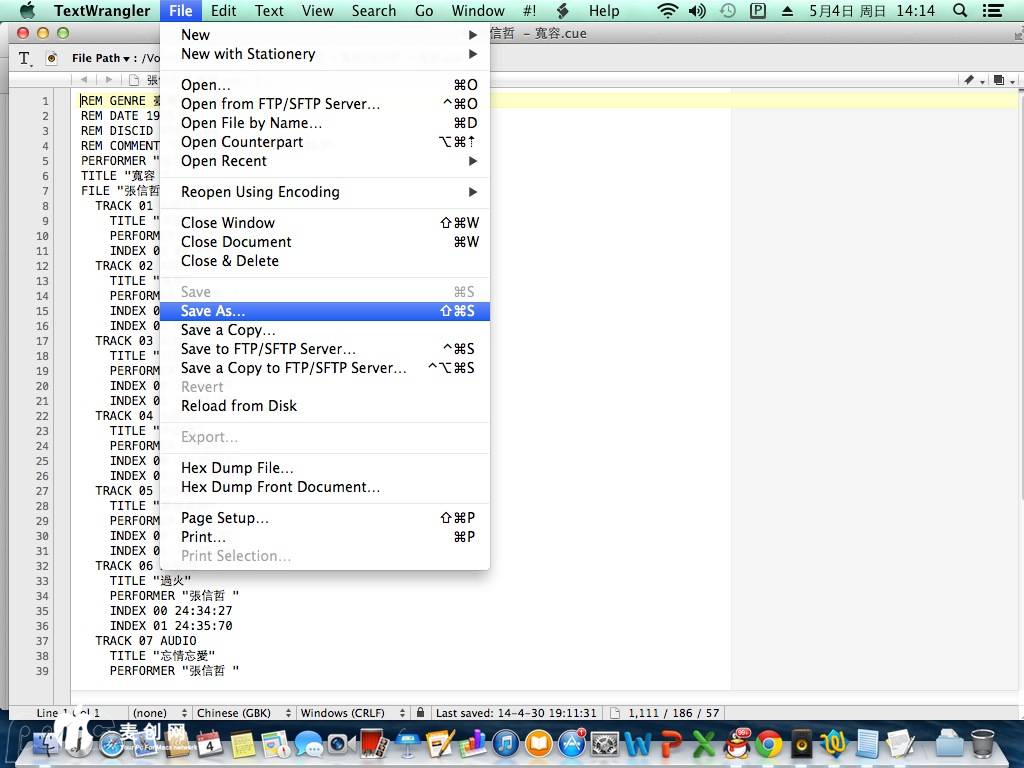Image resolution: width=1024 pixels, height=768 pixels.
Task: Click Reload from Disk menu item
Action: click(239, 406)
